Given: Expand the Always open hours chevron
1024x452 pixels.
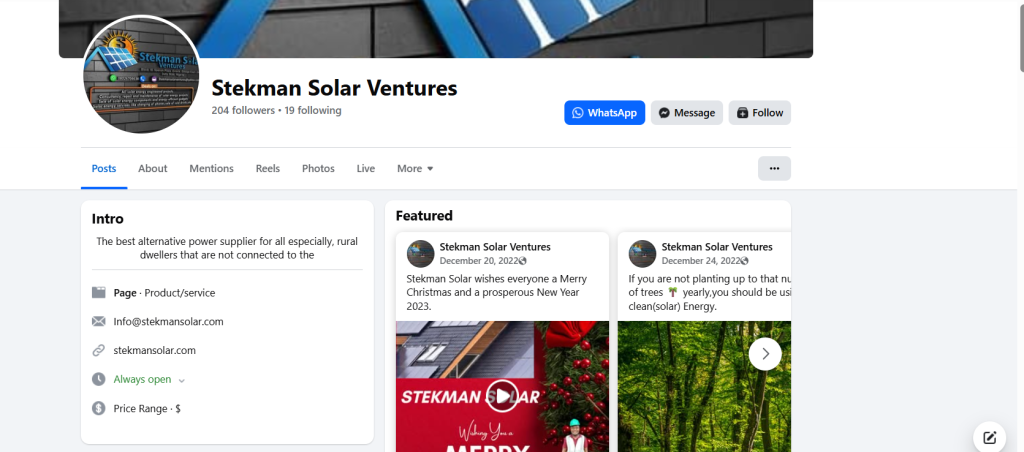Looking at the screenshot, I should [182, 380].
